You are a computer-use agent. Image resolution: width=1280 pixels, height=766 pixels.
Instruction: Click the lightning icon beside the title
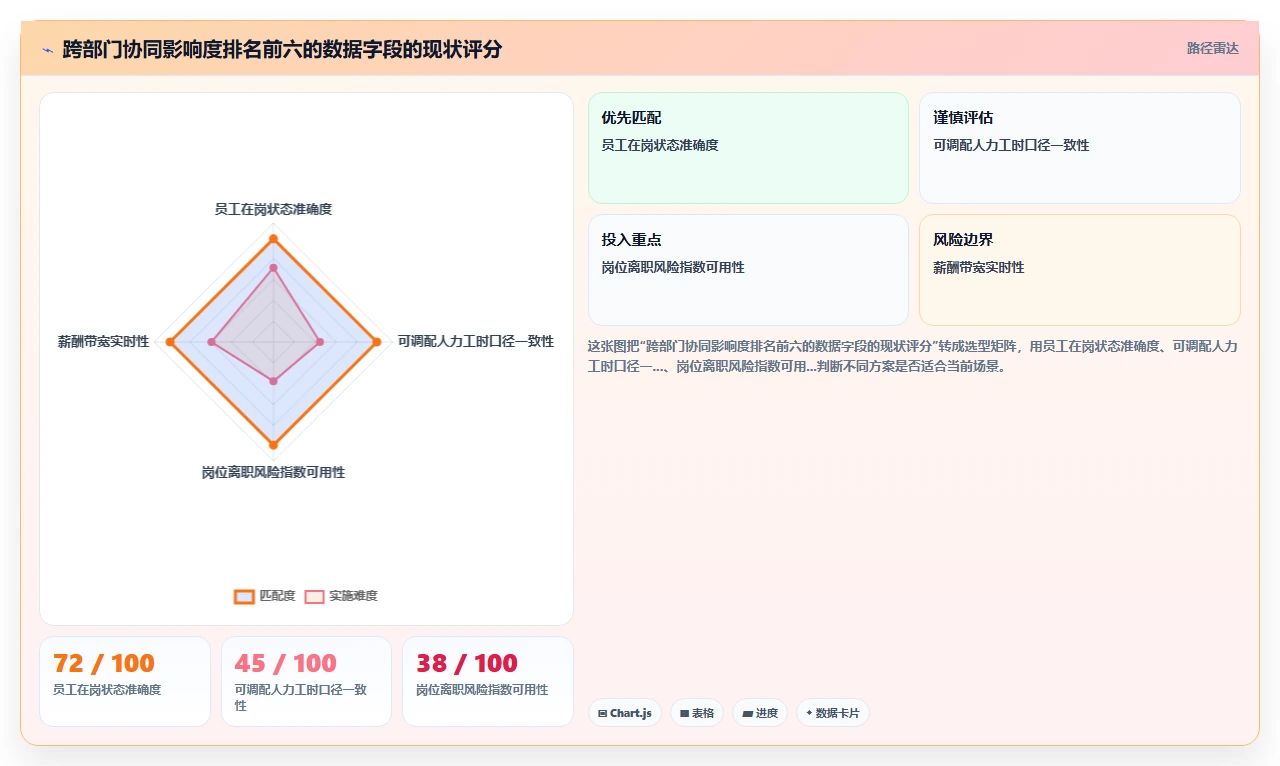47,49
